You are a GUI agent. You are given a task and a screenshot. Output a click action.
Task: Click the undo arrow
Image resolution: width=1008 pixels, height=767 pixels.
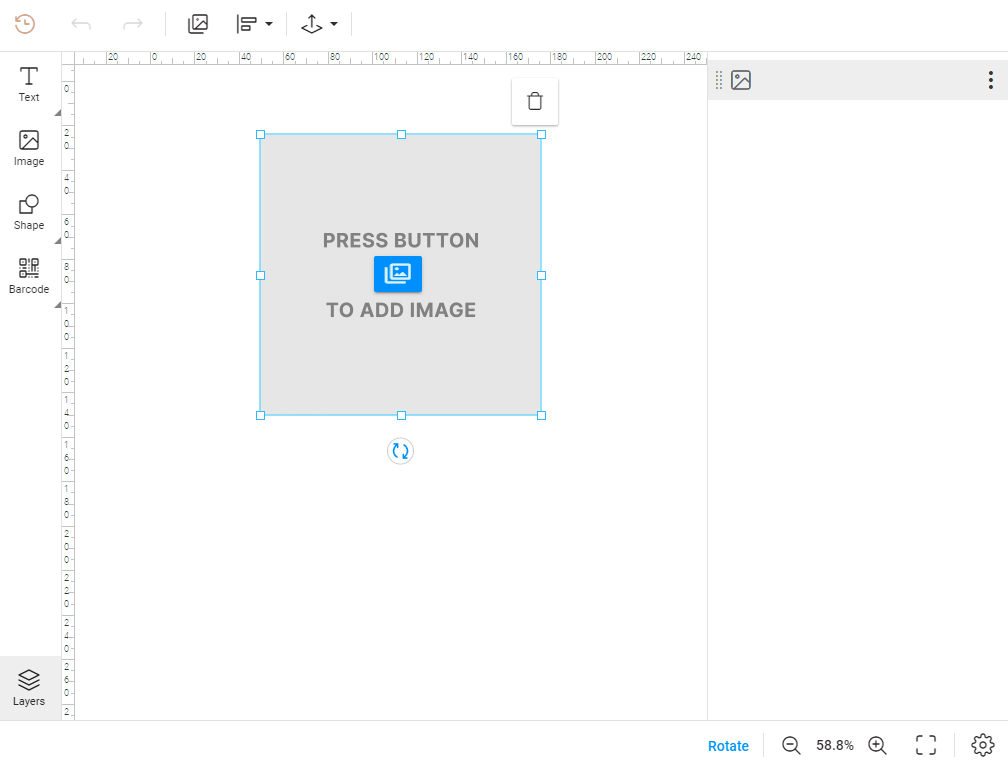point(81,24)
